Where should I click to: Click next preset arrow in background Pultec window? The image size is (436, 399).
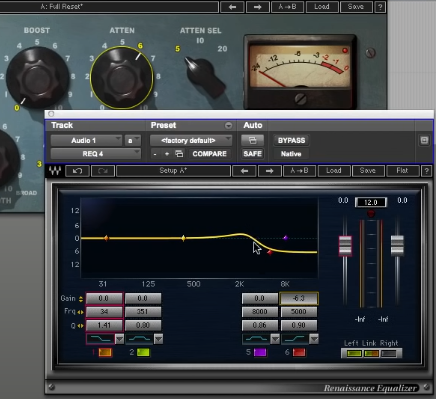click(257, 7)
